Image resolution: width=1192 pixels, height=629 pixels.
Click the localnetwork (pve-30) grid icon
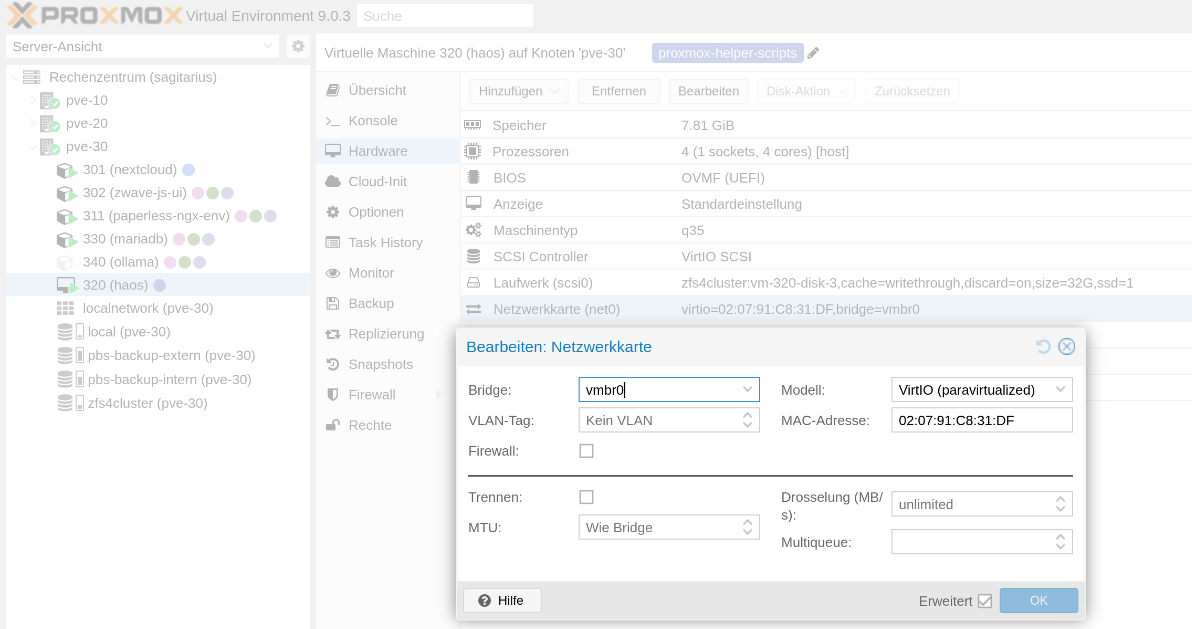click(x=65, y=308)
